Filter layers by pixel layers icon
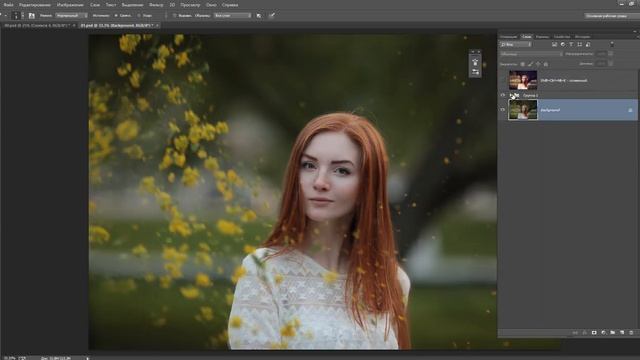 pyautogui.click(x=554, y=44)
